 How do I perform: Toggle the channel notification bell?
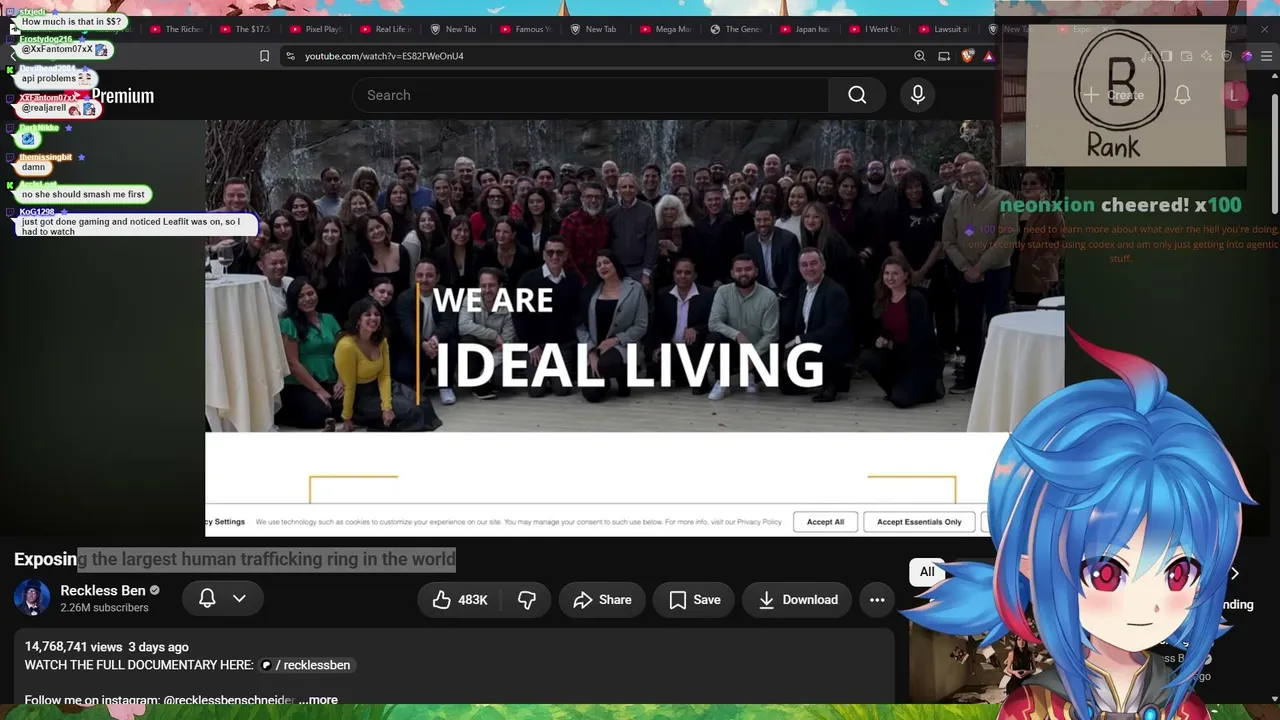[207, 598]
